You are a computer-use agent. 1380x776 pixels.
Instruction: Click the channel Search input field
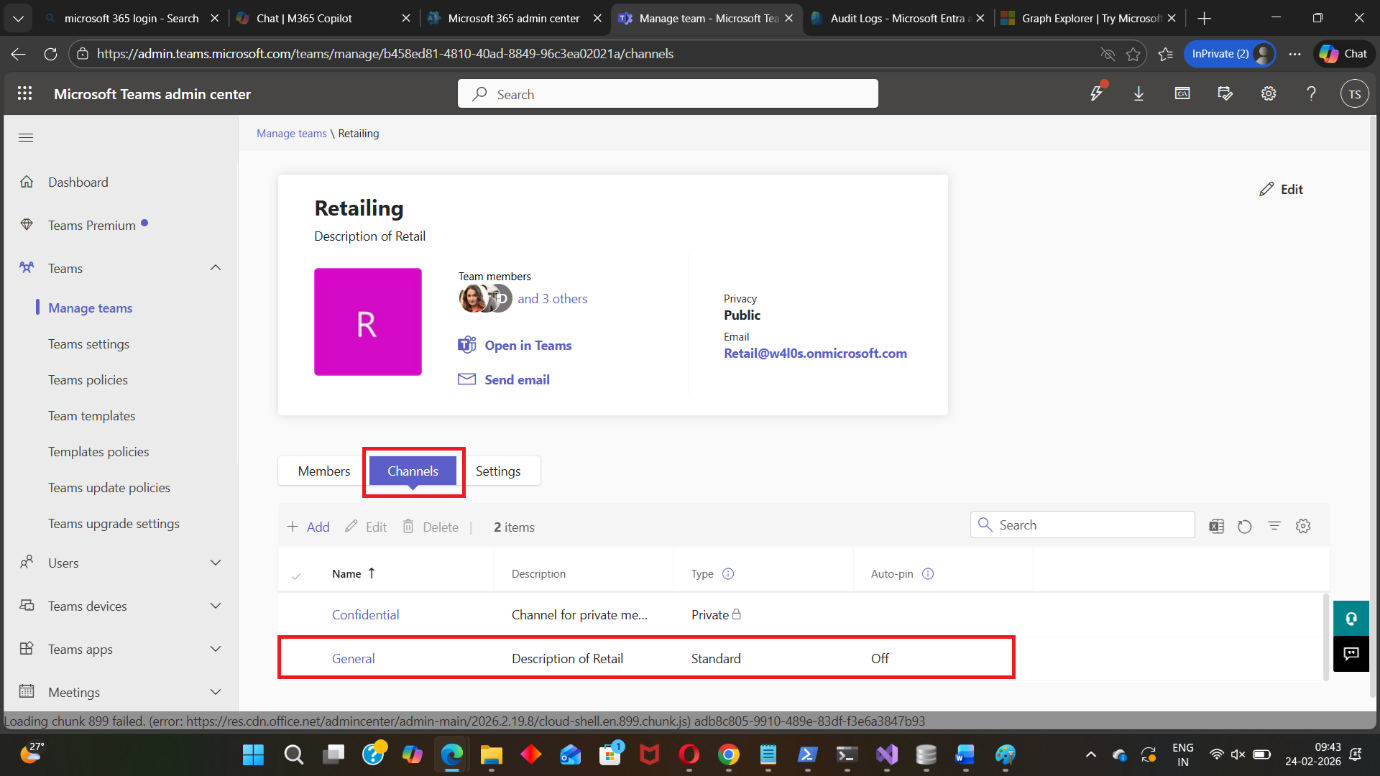point(1090,525)
